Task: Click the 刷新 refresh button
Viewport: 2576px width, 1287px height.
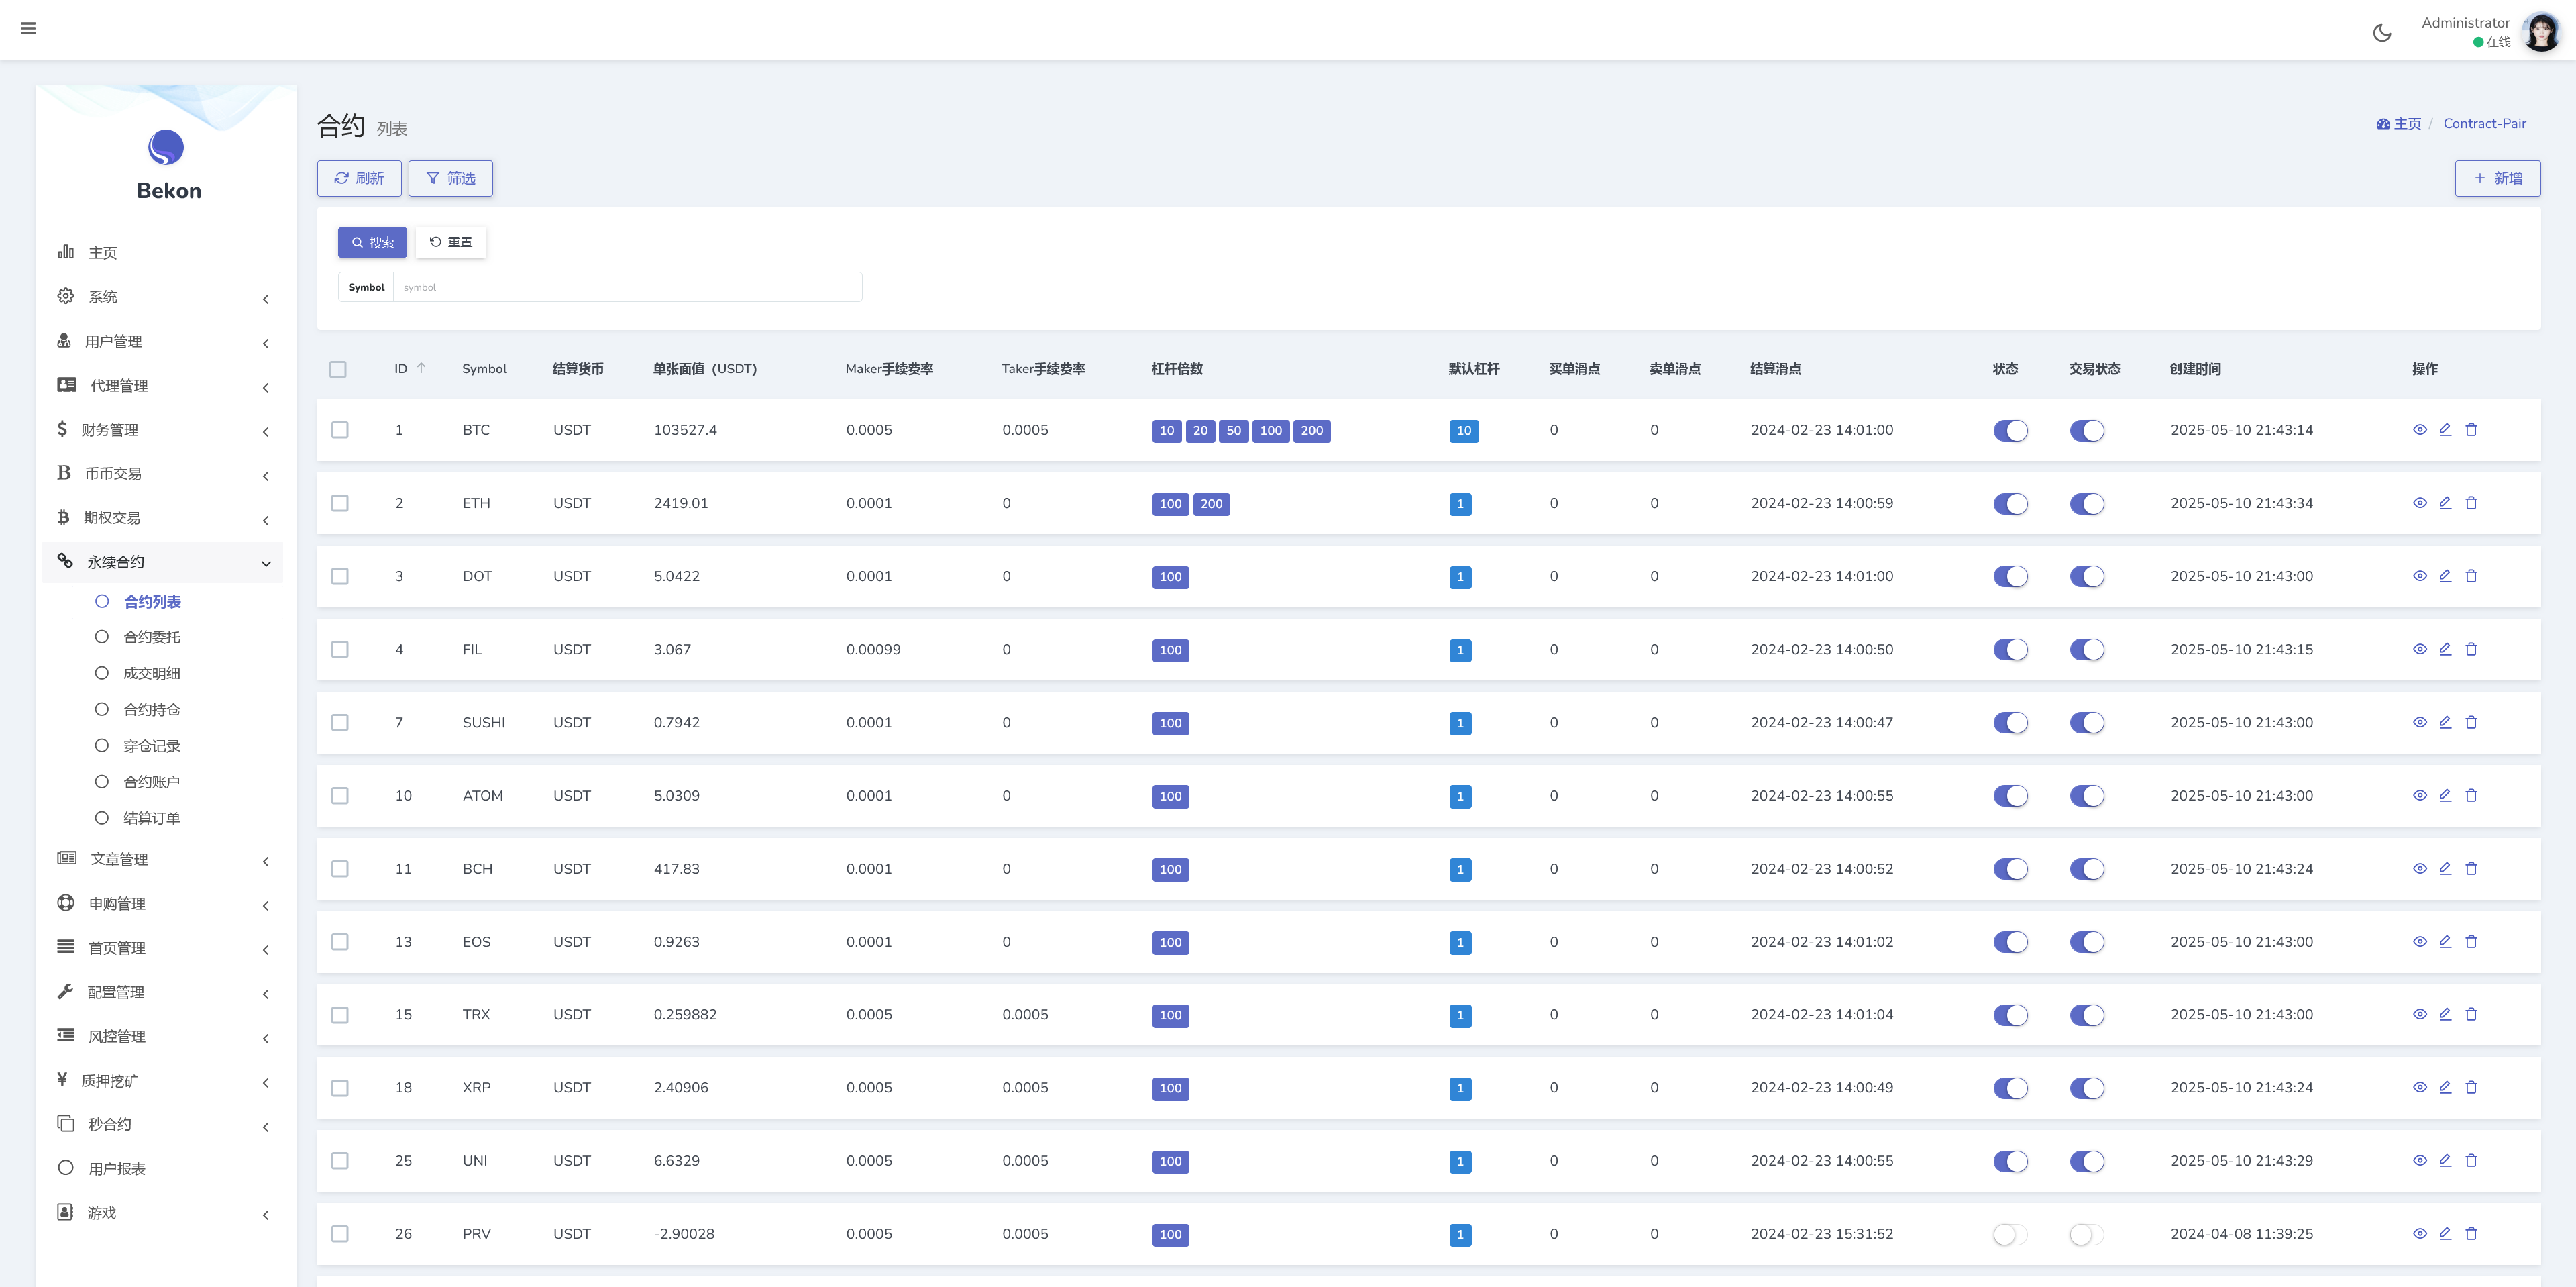Action: (x=359, y=178)
